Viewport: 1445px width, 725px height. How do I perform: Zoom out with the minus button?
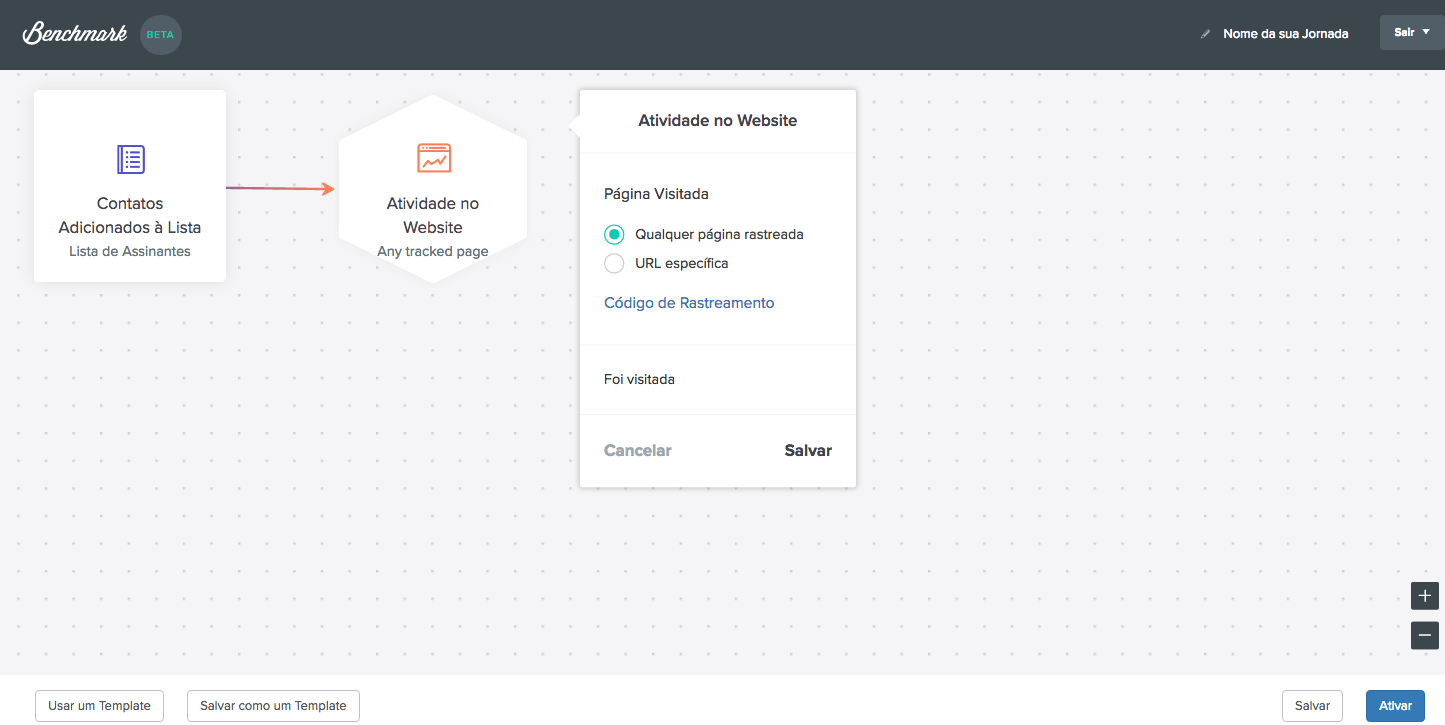[1425, 635]
